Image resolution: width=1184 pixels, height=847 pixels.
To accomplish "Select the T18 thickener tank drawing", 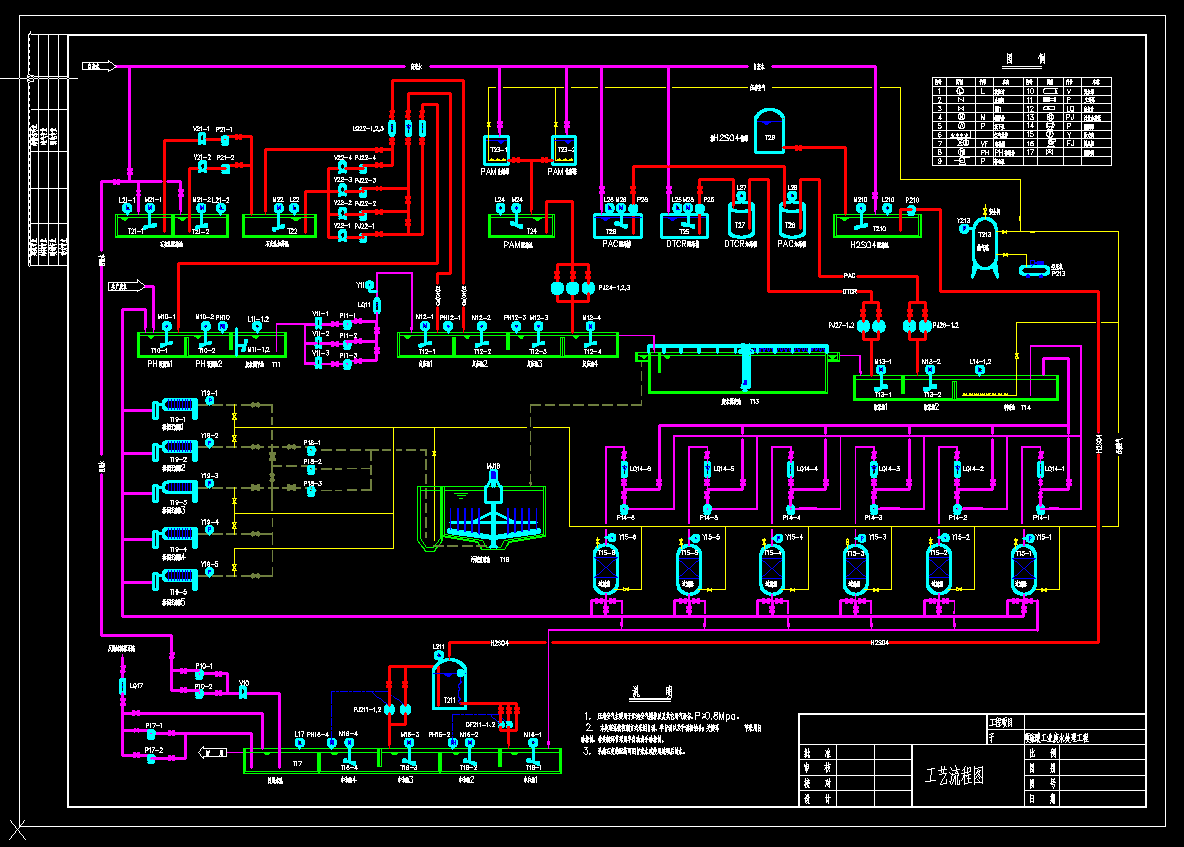I will [482, 519].
